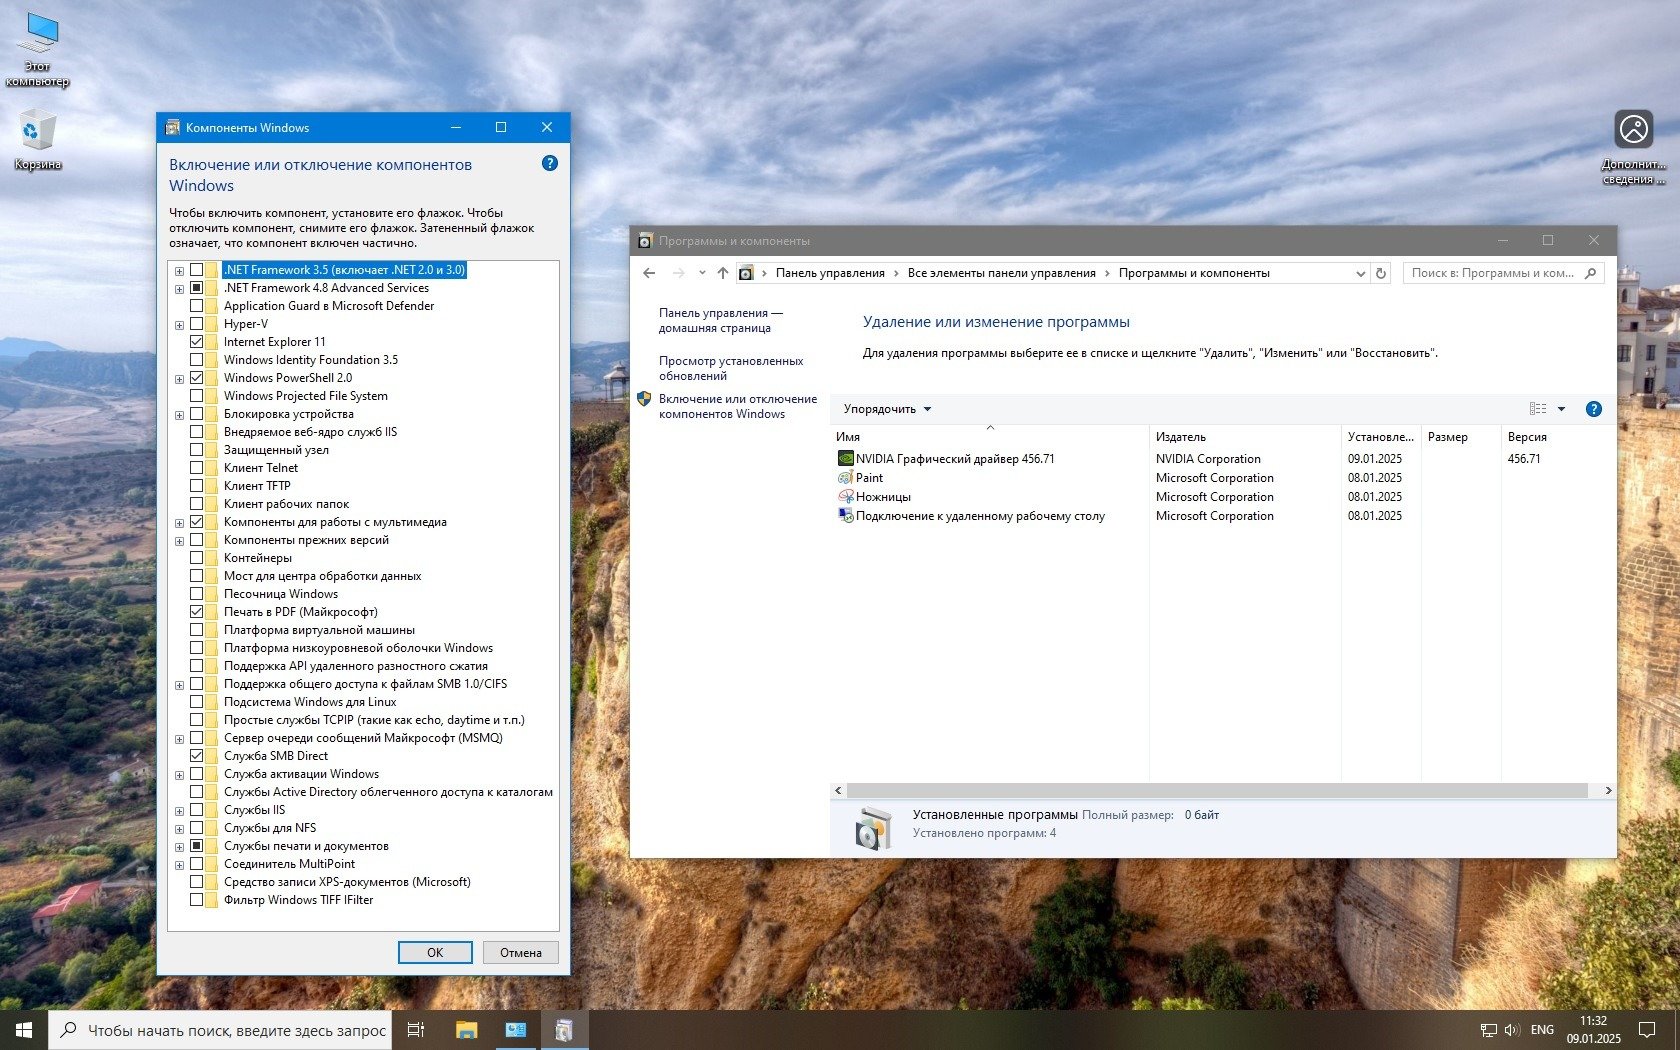Viewport: 1680px width, 1050px height.
Task: Expand the IIS services tree node
Action: pyautogui.click(x=180, y=811)
